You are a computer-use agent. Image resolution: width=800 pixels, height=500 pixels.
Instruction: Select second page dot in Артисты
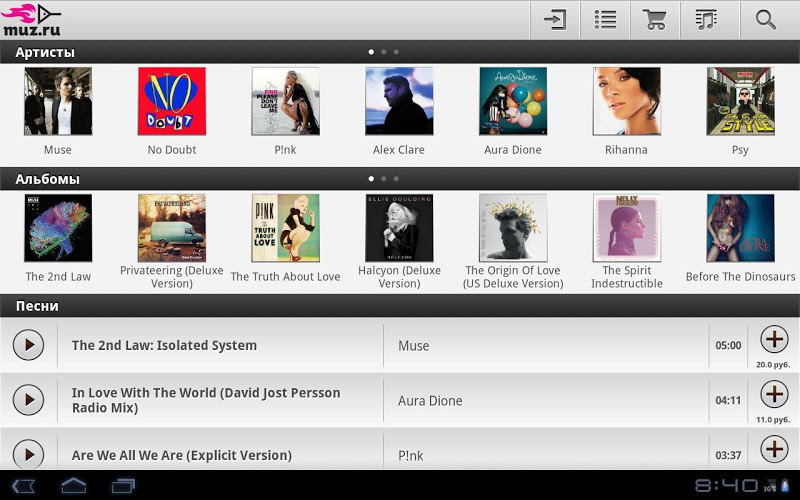point(384,52)
